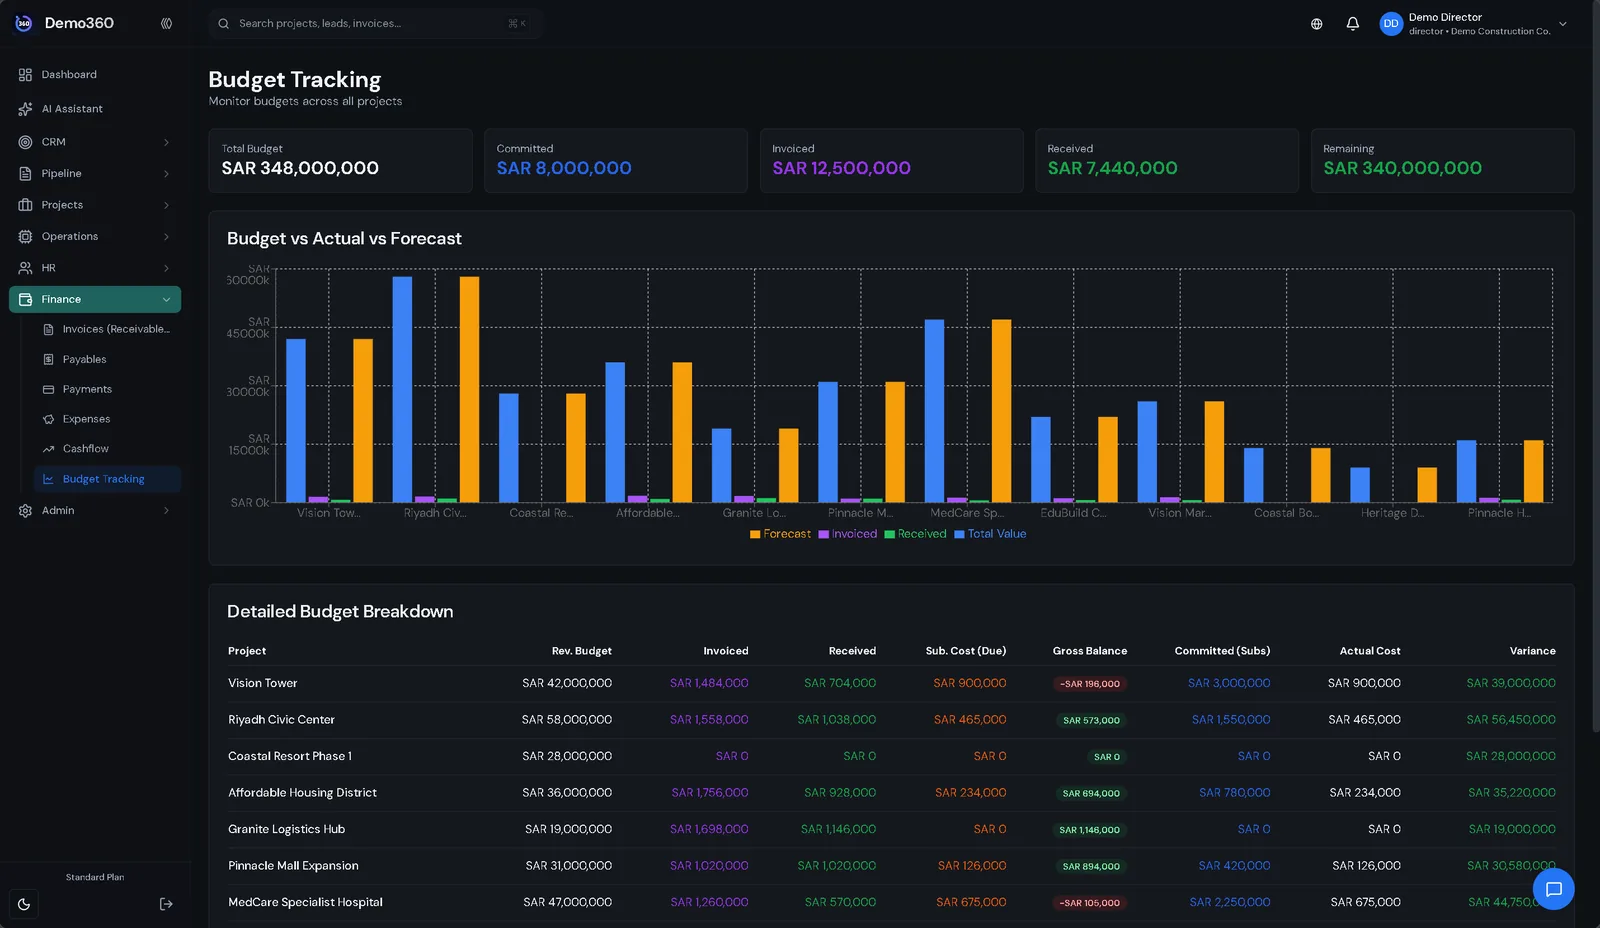Expand the CRM menu chevron
Viewport: 1600px width, 928px height.
coord(166,142)
